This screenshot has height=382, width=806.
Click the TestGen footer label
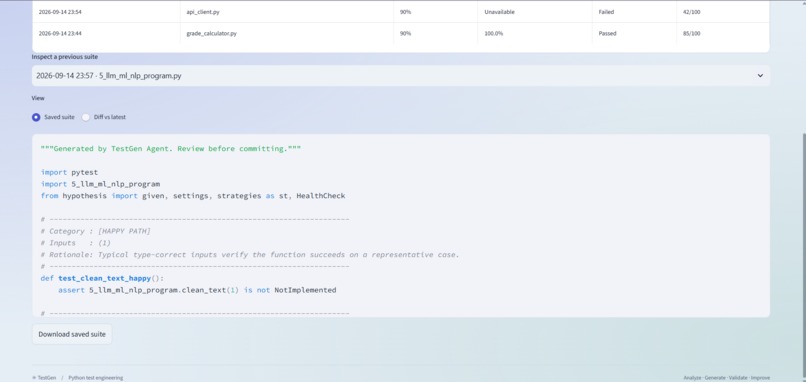[x=44, y=378]
